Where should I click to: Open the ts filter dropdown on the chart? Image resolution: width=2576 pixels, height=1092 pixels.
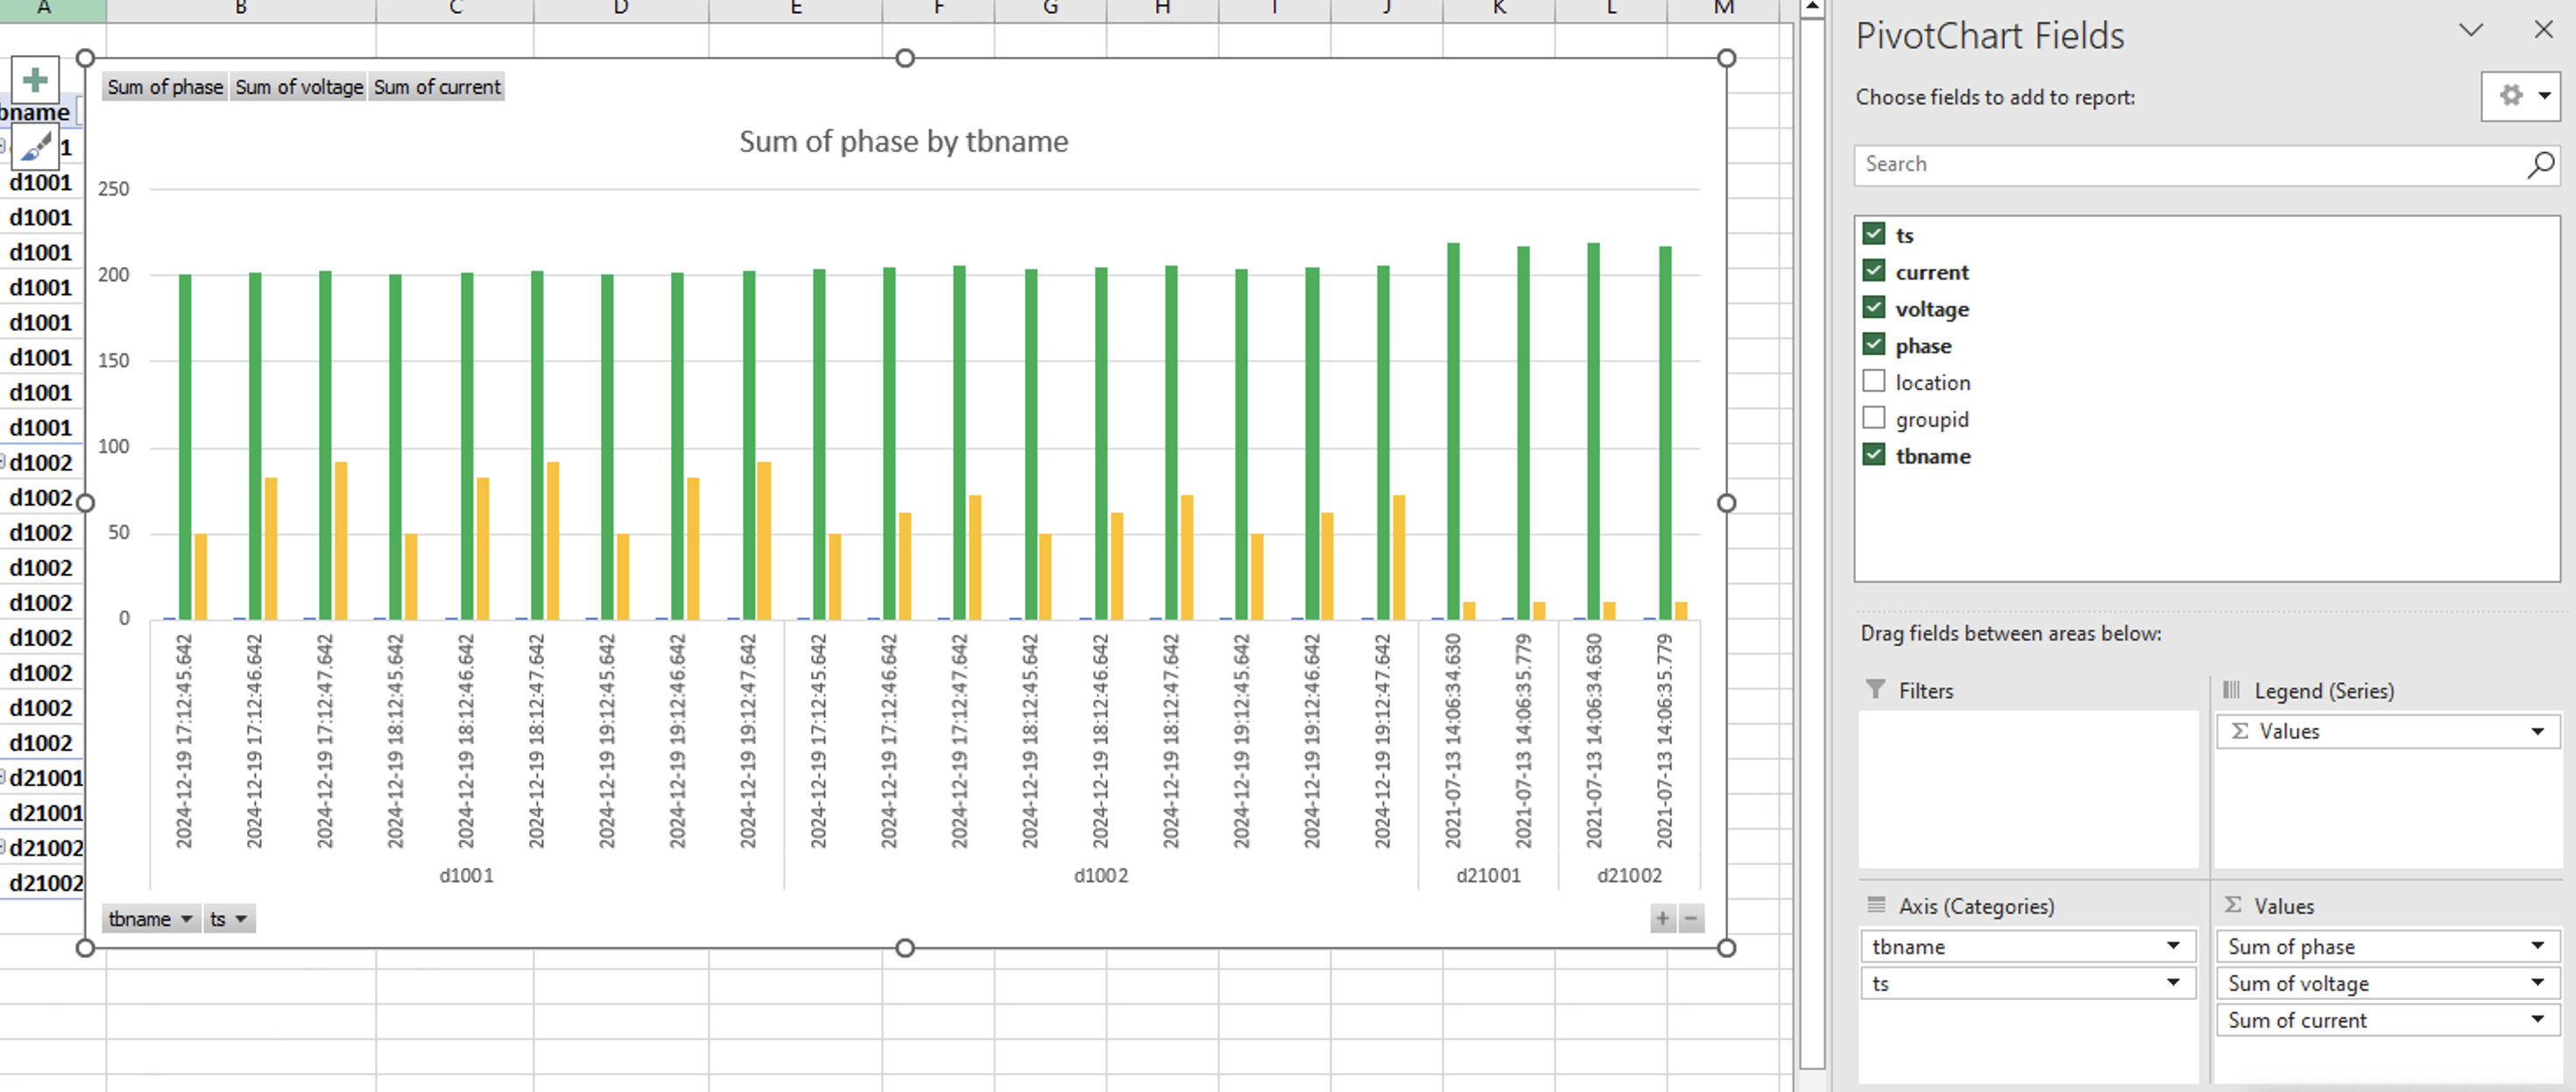point(241,918)
